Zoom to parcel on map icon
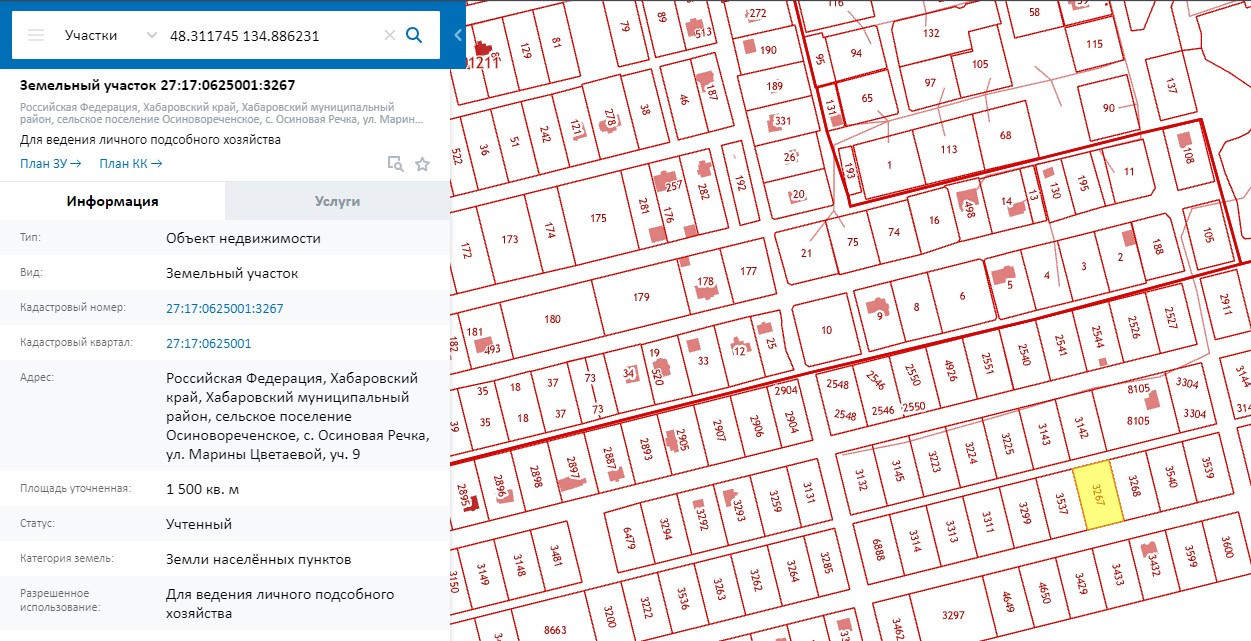 pyautogui.click(x=395, y=164)
